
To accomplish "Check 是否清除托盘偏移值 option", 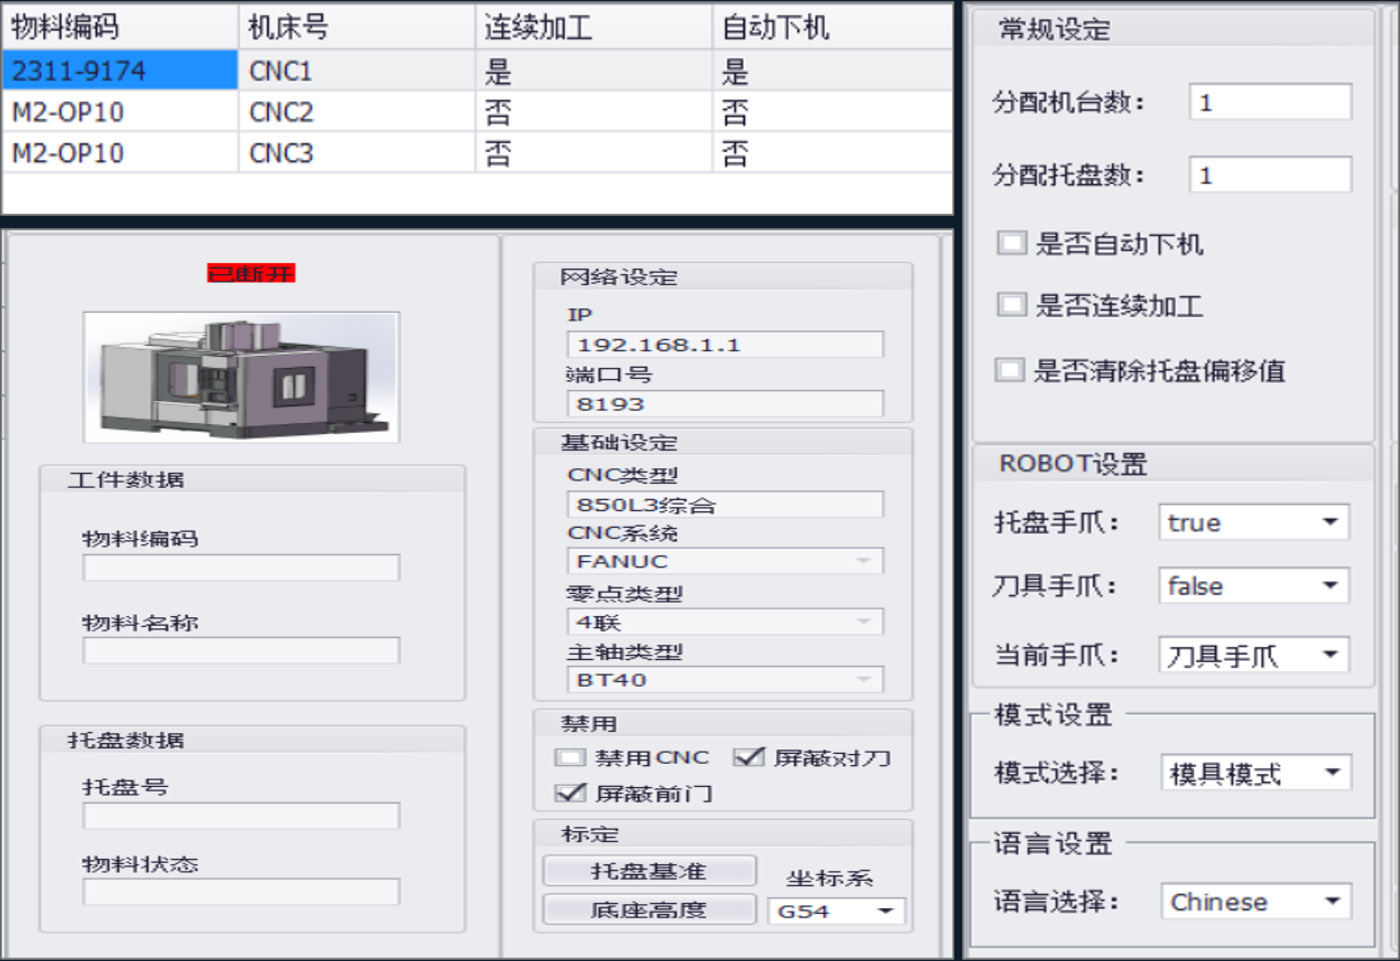I will tap(1010, 371).
